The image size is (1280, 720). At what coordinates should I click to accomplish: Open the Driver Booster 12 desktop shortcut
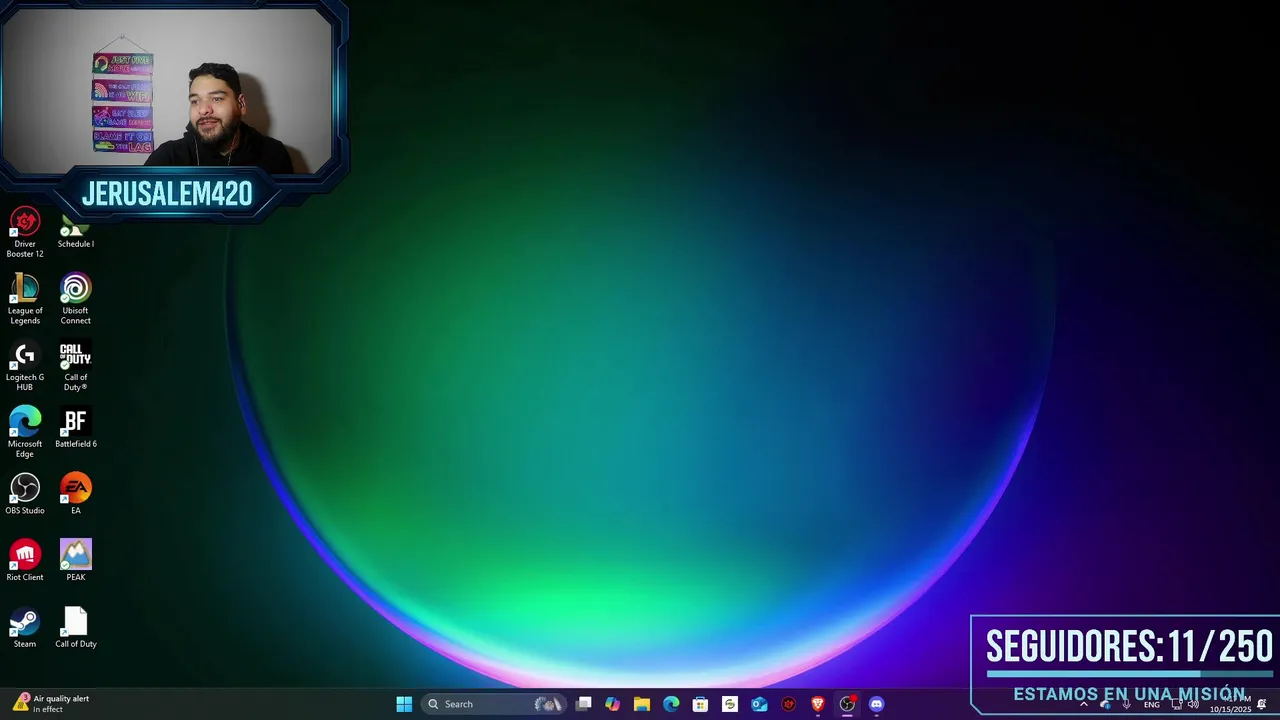click(25, 232)
